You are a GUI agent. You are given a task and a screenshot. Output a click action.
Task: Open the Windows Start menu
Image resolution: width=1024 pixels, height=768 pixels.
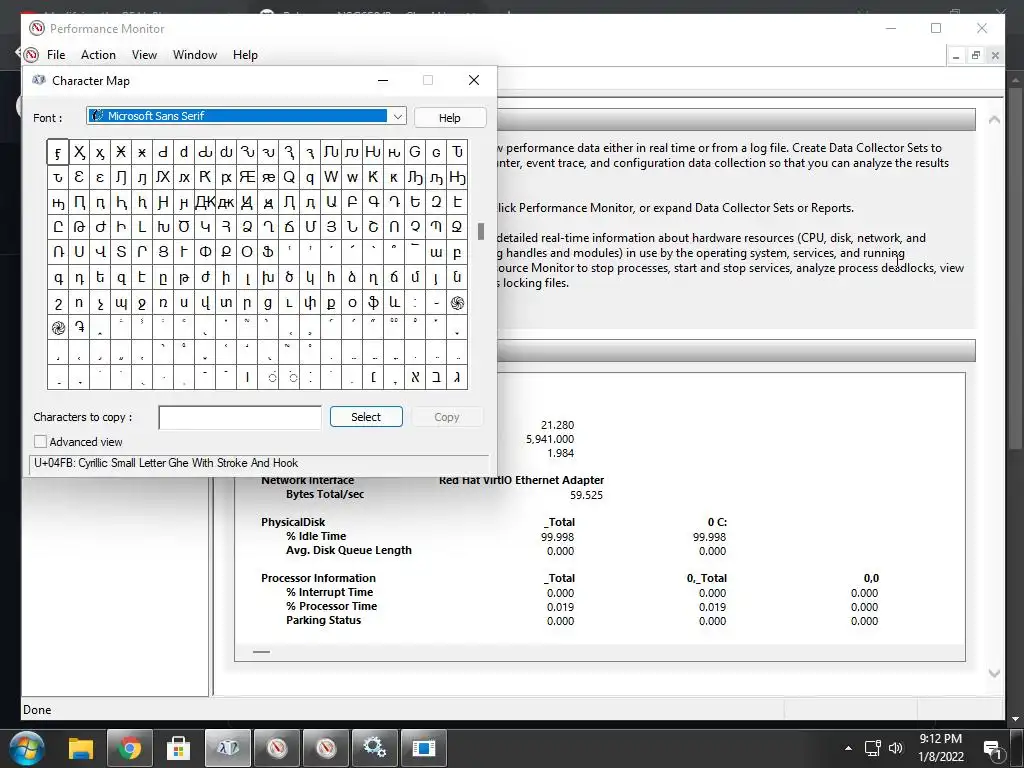(27, 747)
